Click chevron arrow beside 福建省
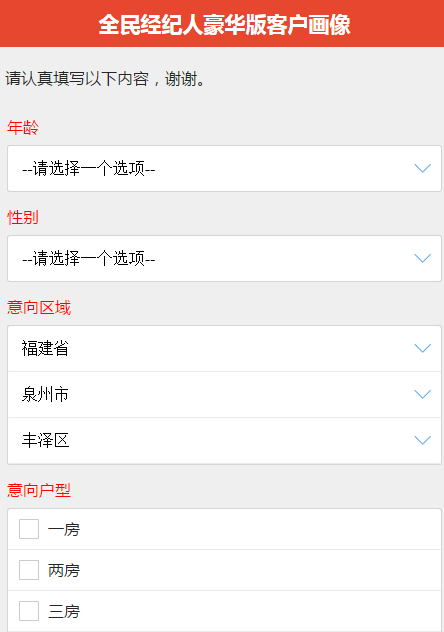 tap(423, 348)
